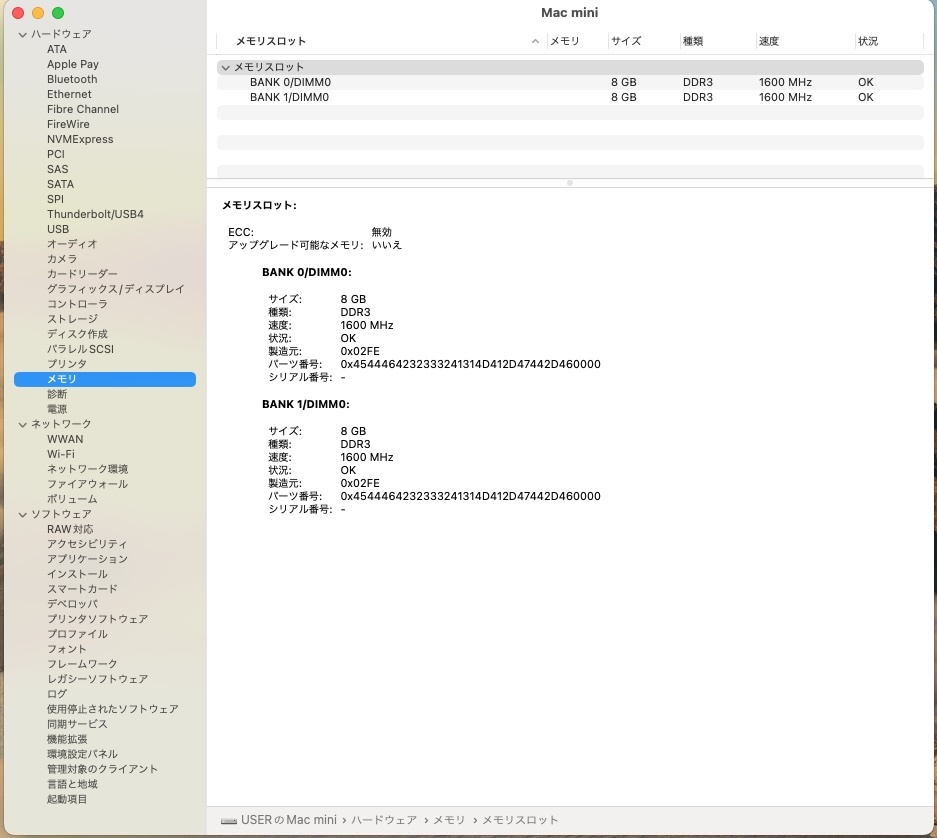Select BANK 0/DIMM0 table row
The height and width of the screenshot is (838, 937).
click(x=570, y=82)
